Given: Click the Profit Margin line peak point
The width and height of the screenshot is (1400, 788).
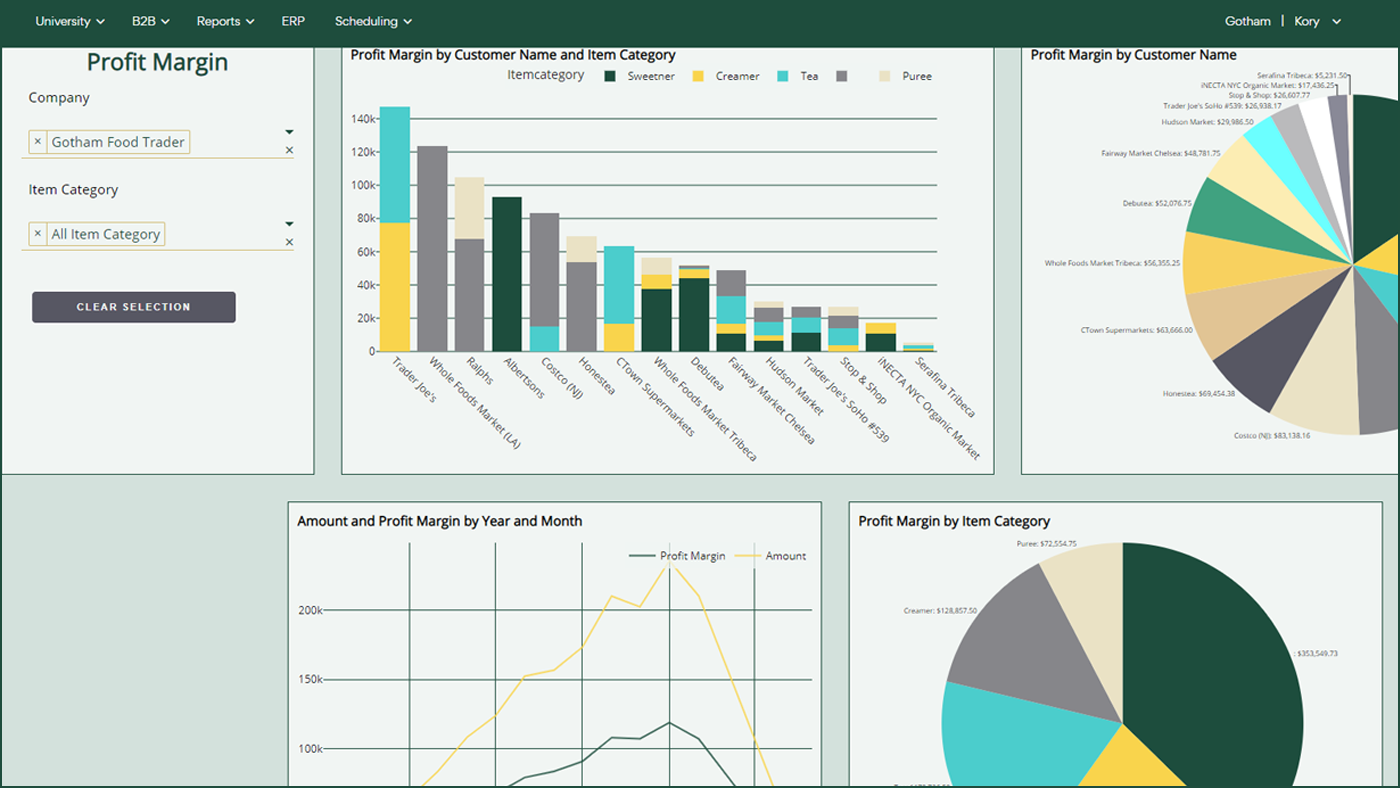Looking at the screenshot, I should (669, 722).
